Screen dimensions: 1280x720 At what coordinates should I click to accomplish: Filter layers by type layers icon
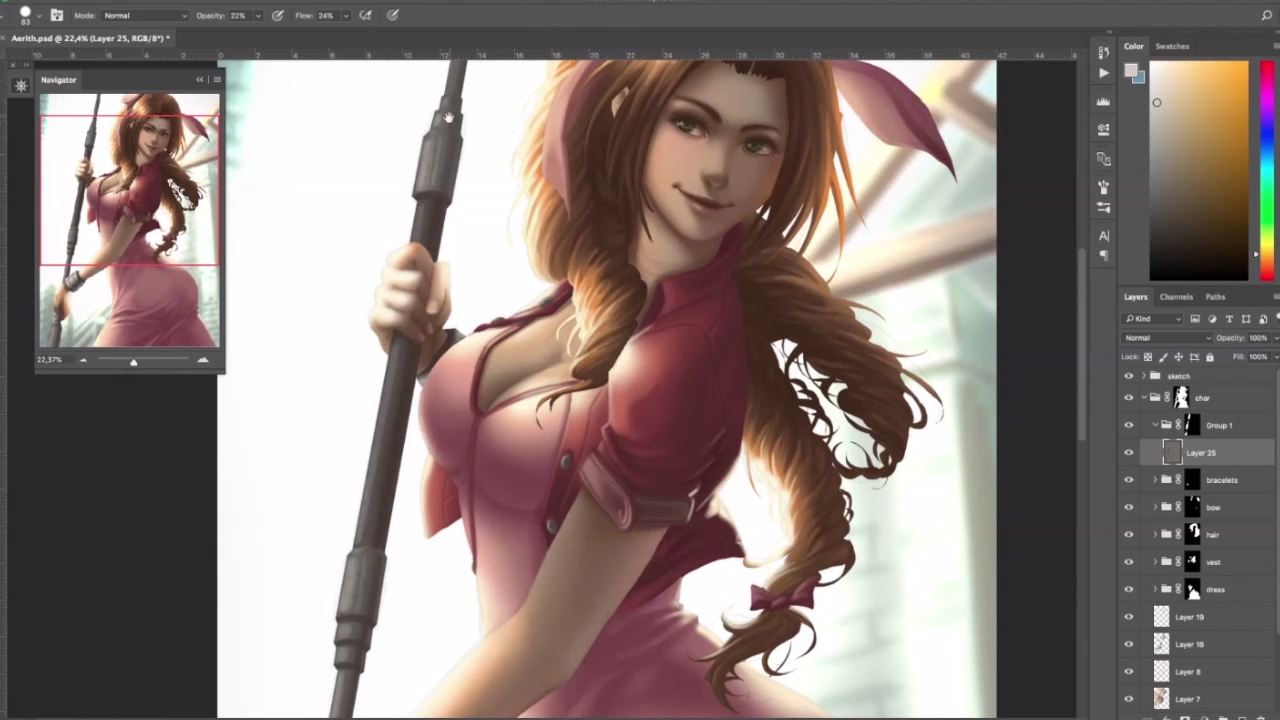(x=1229, y=319)
